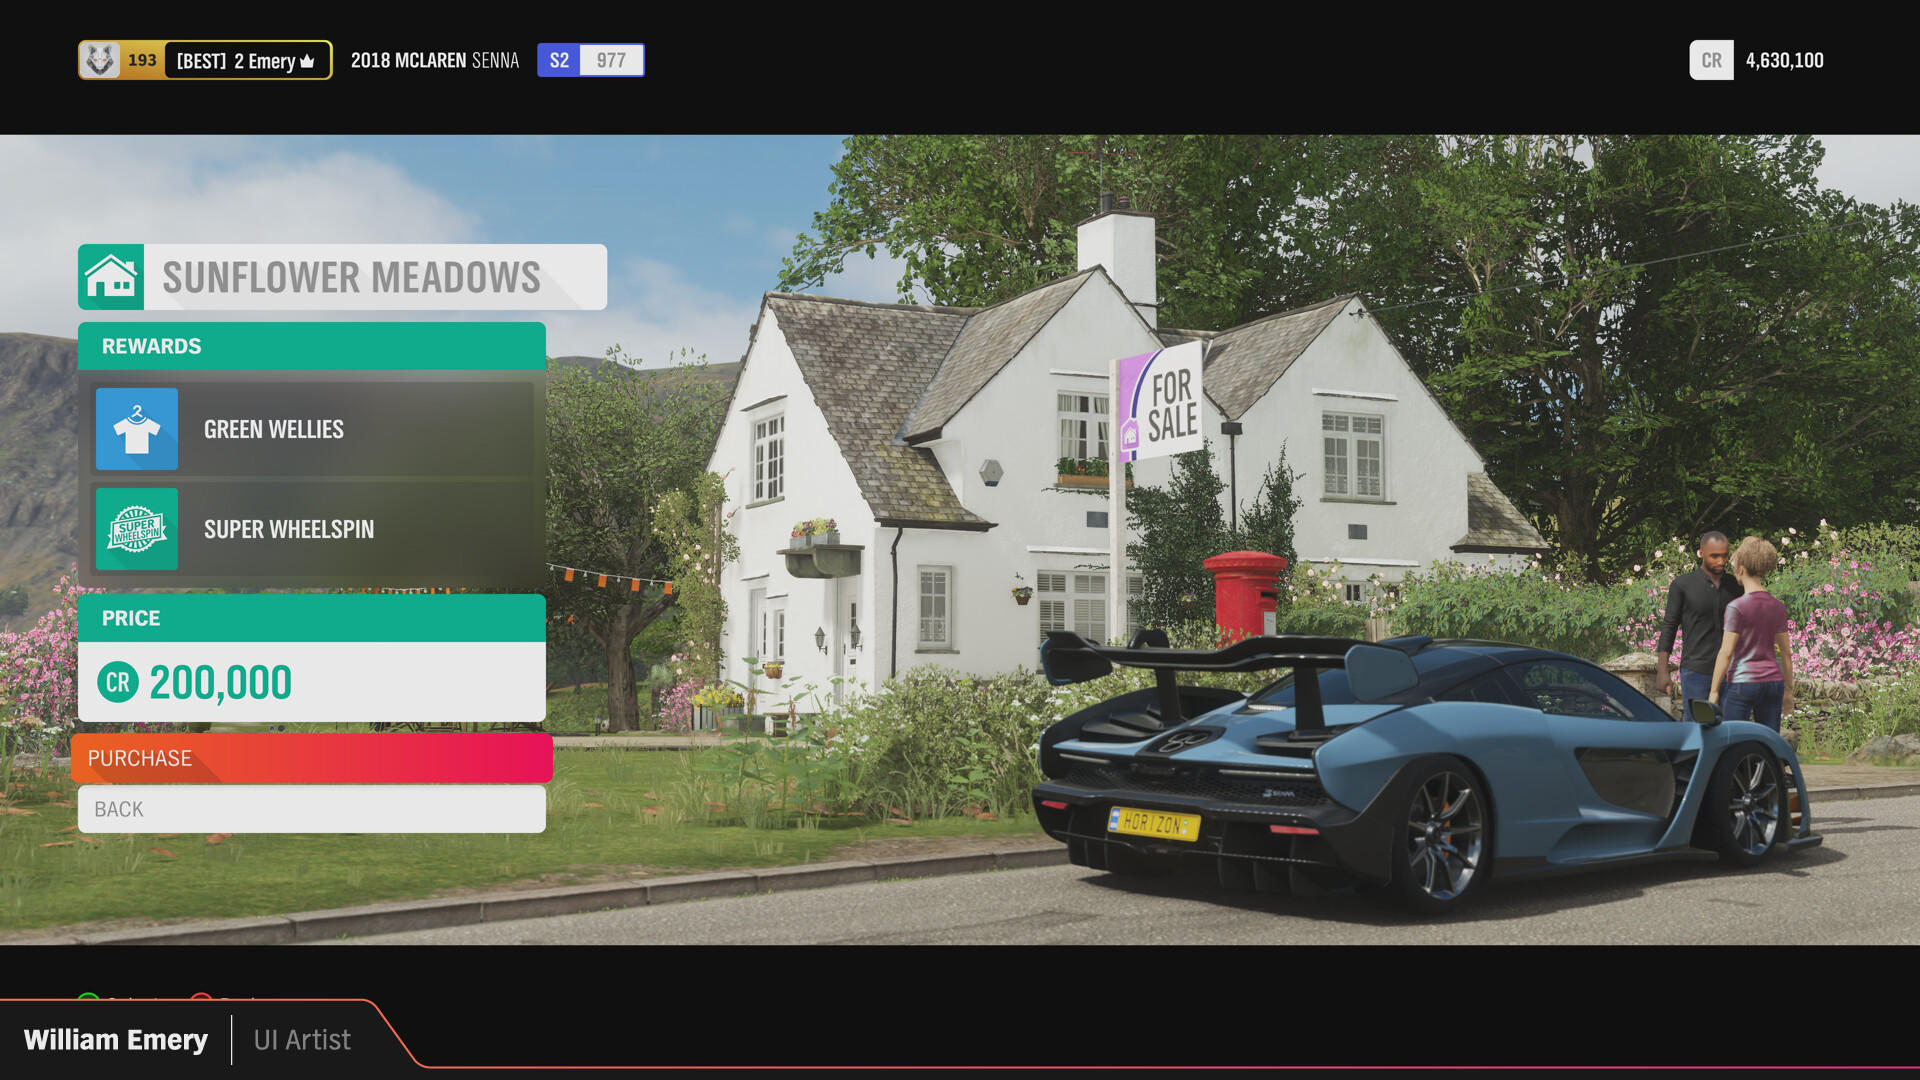Click the Super Wheelspin reward icon
The width and height of the screenshot is (1920, 1080).
(137, 529)
